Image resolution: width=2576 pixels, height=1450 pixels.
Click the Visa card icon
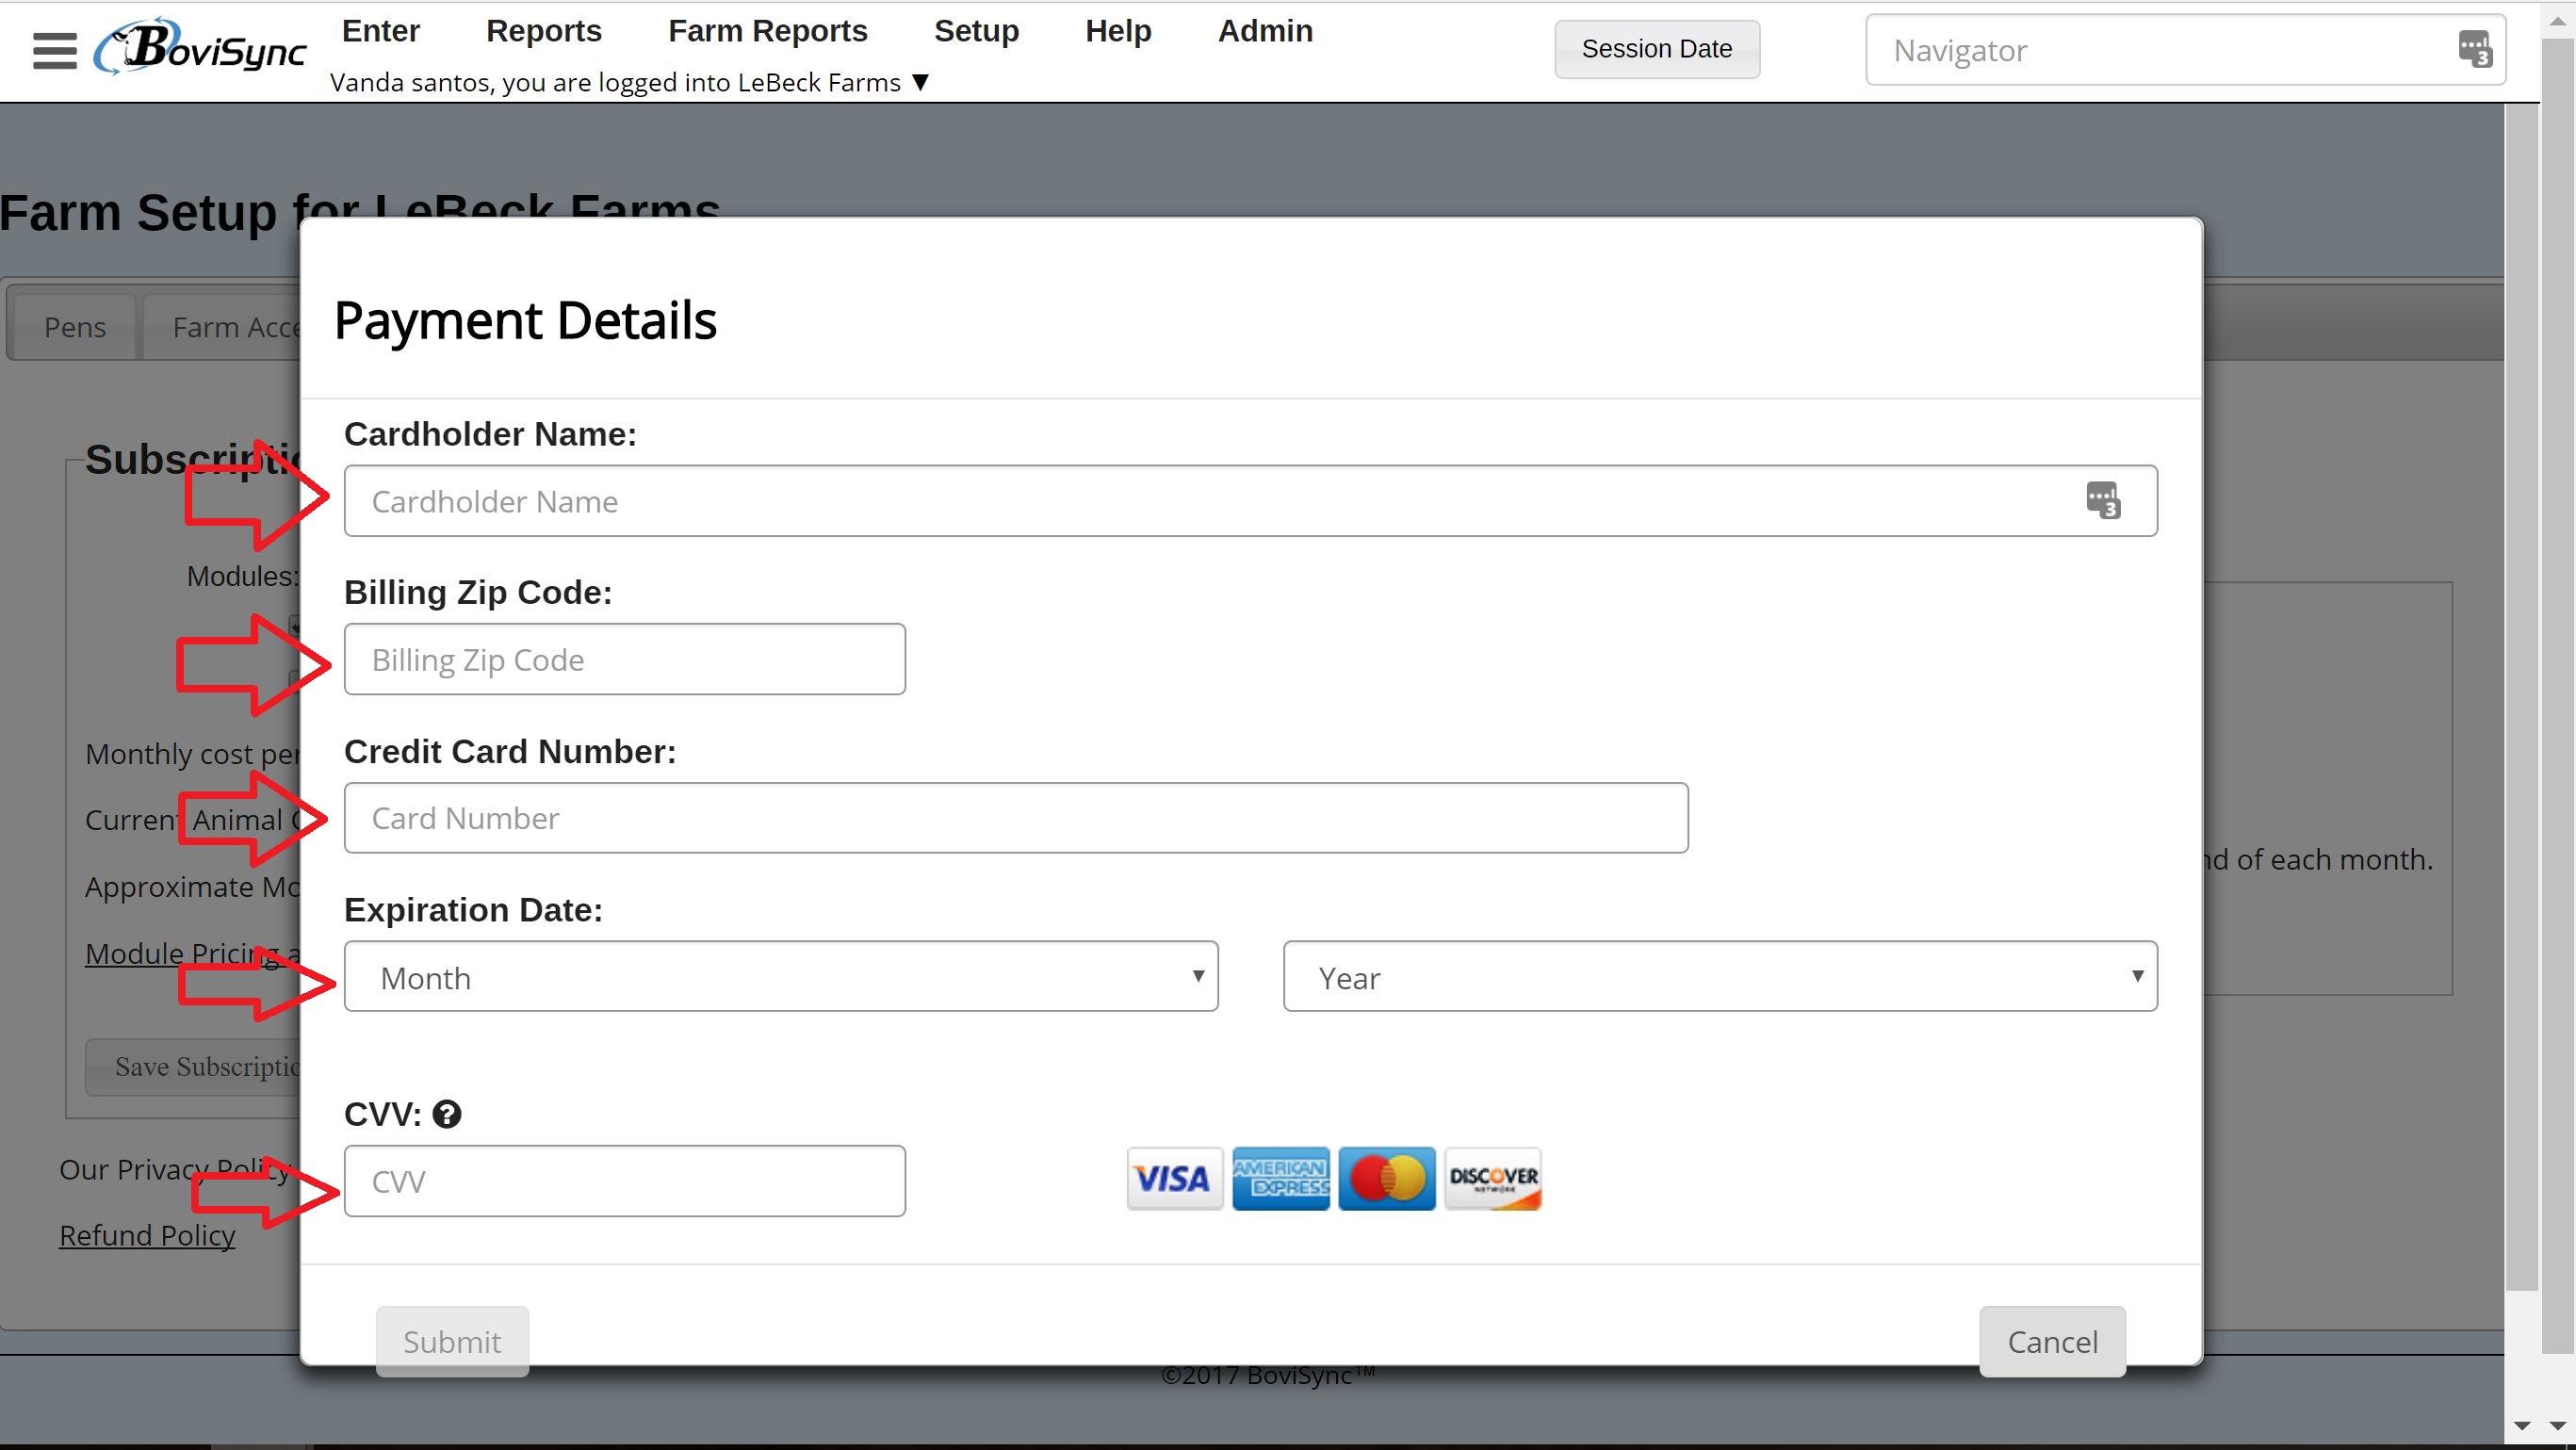tap(1174, 1179)
